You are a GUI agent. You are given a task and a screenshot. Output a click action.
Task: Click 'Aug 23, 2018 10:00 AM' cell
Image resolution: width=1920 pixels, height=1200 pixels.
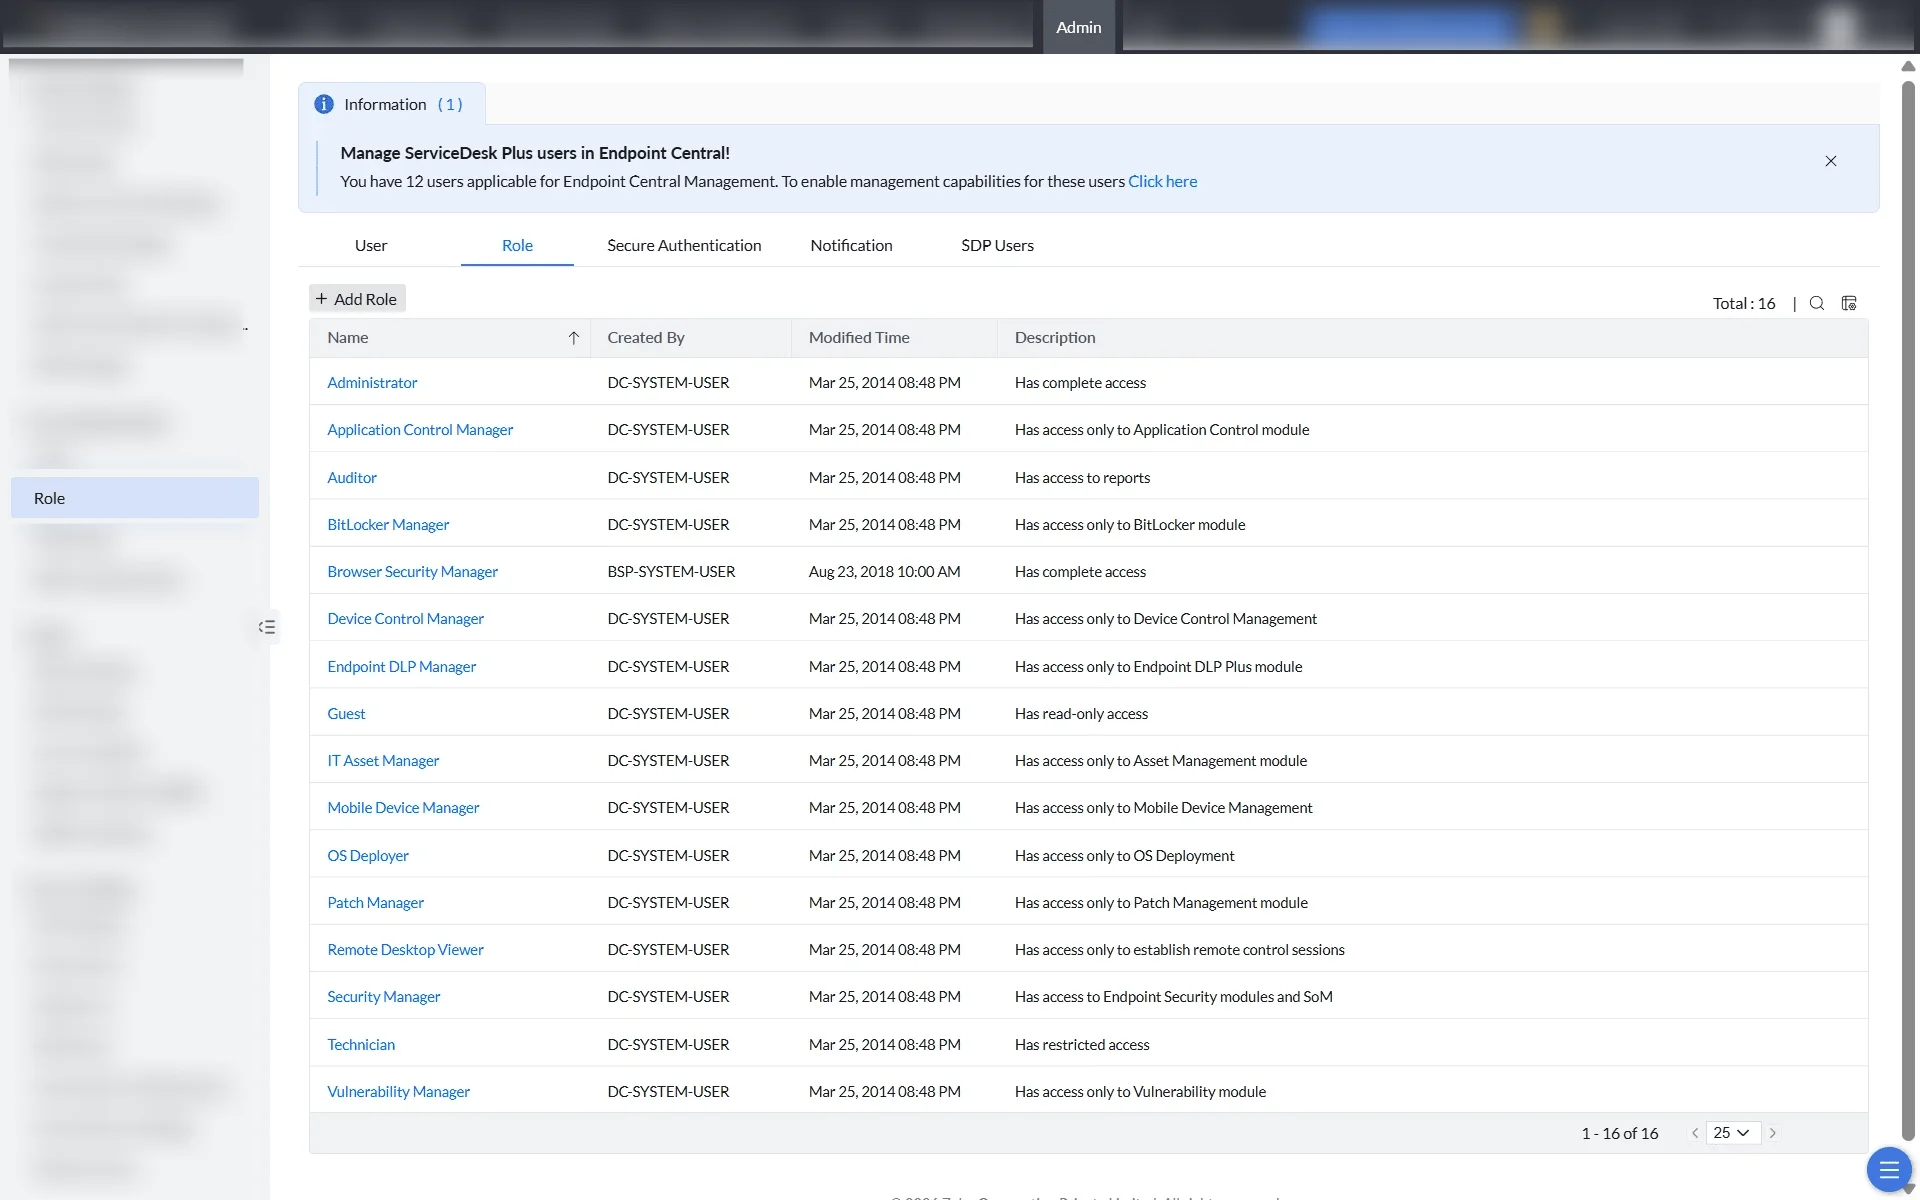884,571
